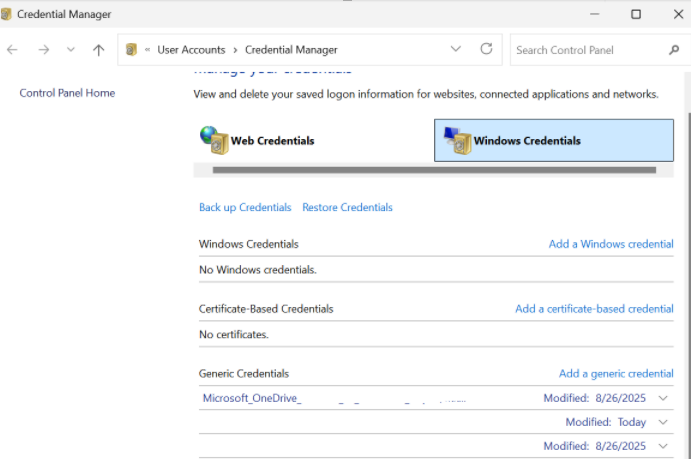691x459 pixels.
Task: Click the address bar vault icon
Action: pos(131,49)
